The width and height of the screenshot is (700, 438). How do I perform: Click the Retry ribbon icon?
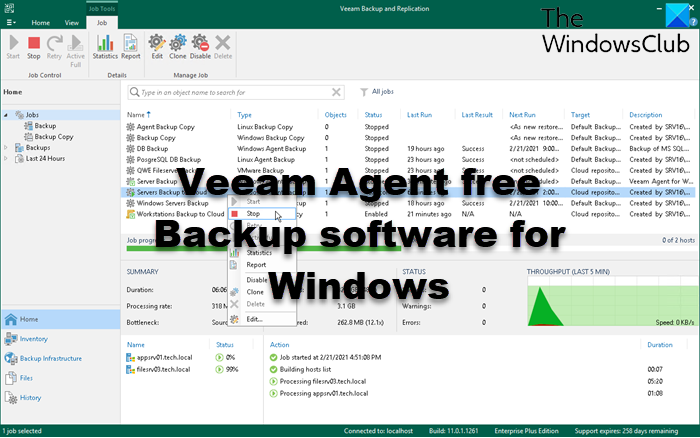click(x=54, y=47)
